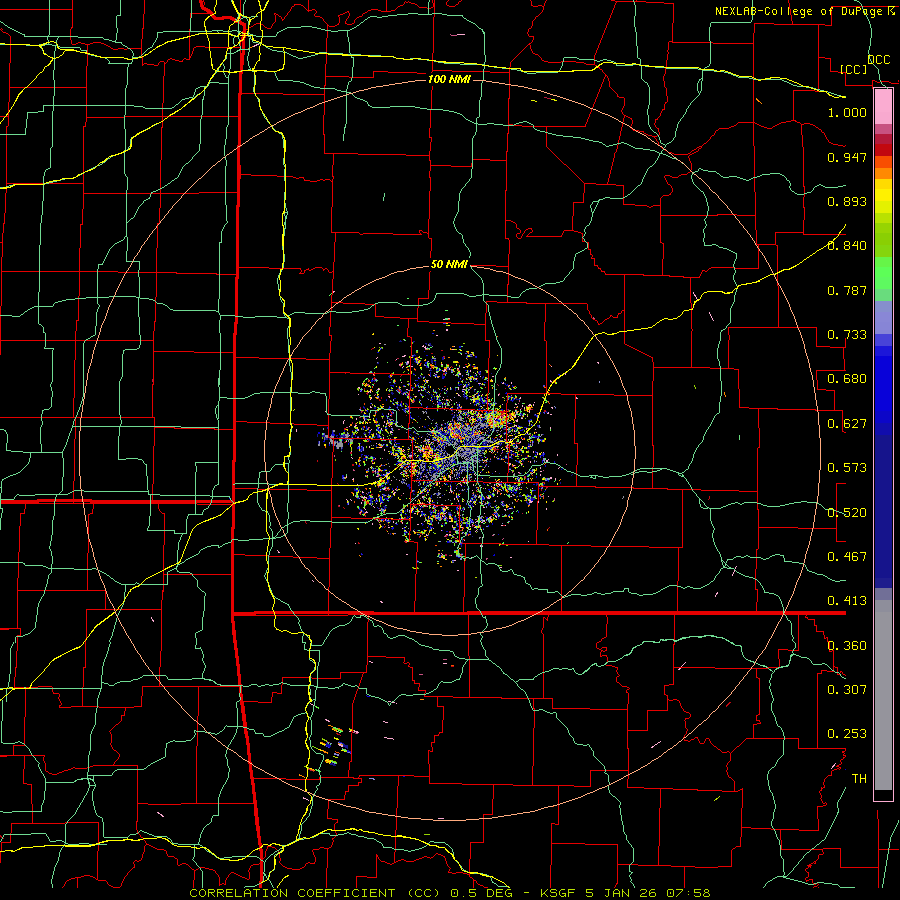Click the pink segment of the color bar
This screenshot has height=900, width=900.
883,107
